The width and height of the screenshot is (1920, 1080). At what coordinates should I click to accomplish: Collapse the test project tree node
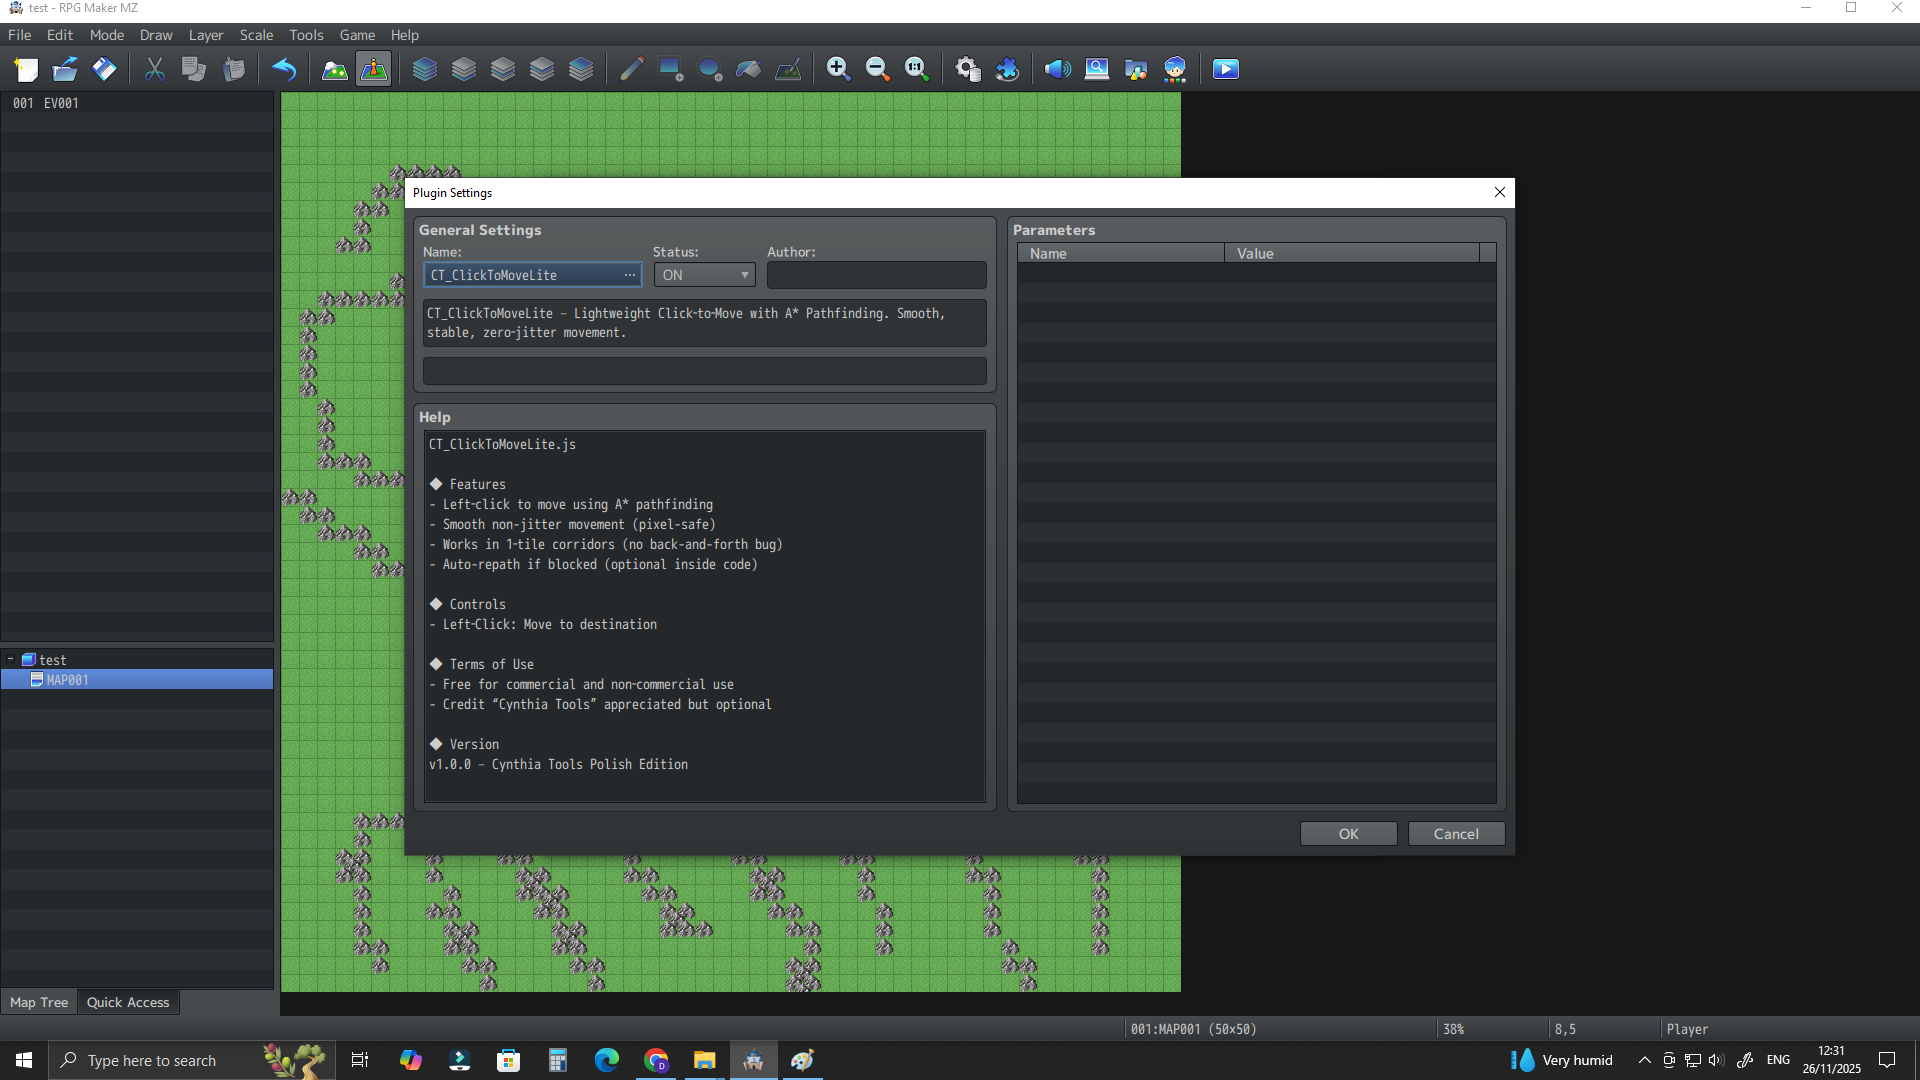tap(11, 660)
